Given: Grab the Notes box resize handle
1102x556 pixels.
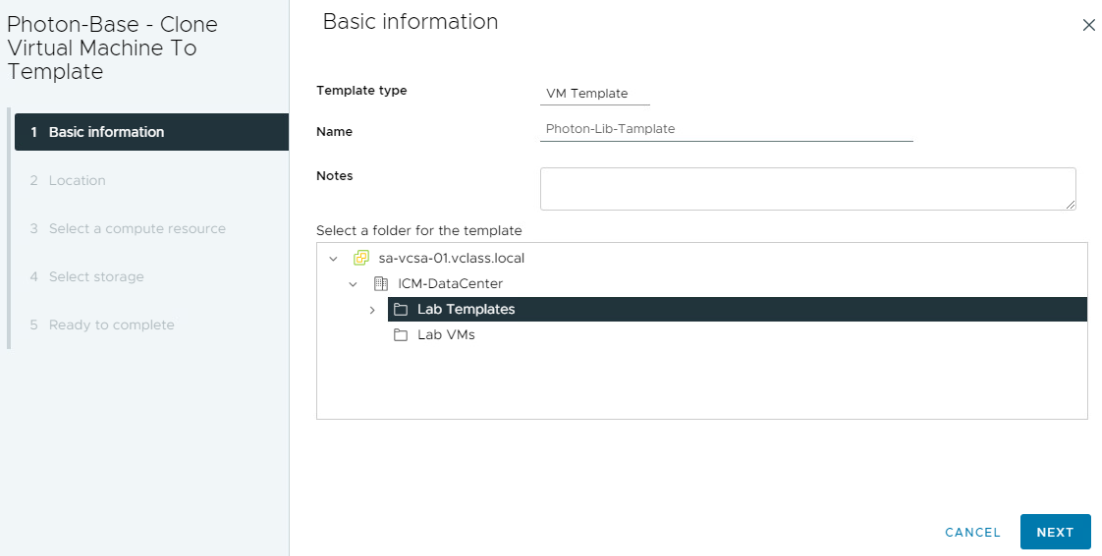Looking at the screenshot, I should click(1070, 204).
